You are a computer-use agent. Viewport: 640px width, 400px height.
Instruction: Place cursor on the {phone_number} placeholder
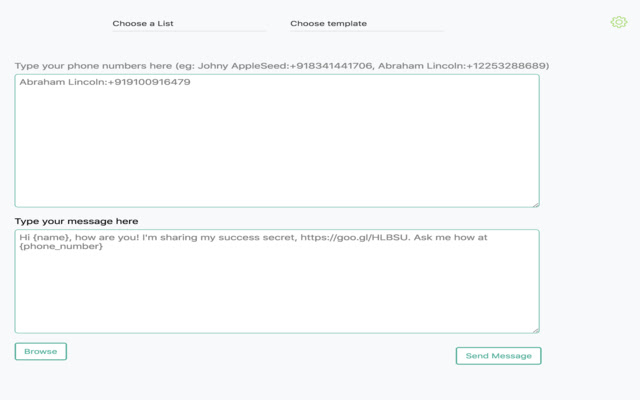coord(61,247)
